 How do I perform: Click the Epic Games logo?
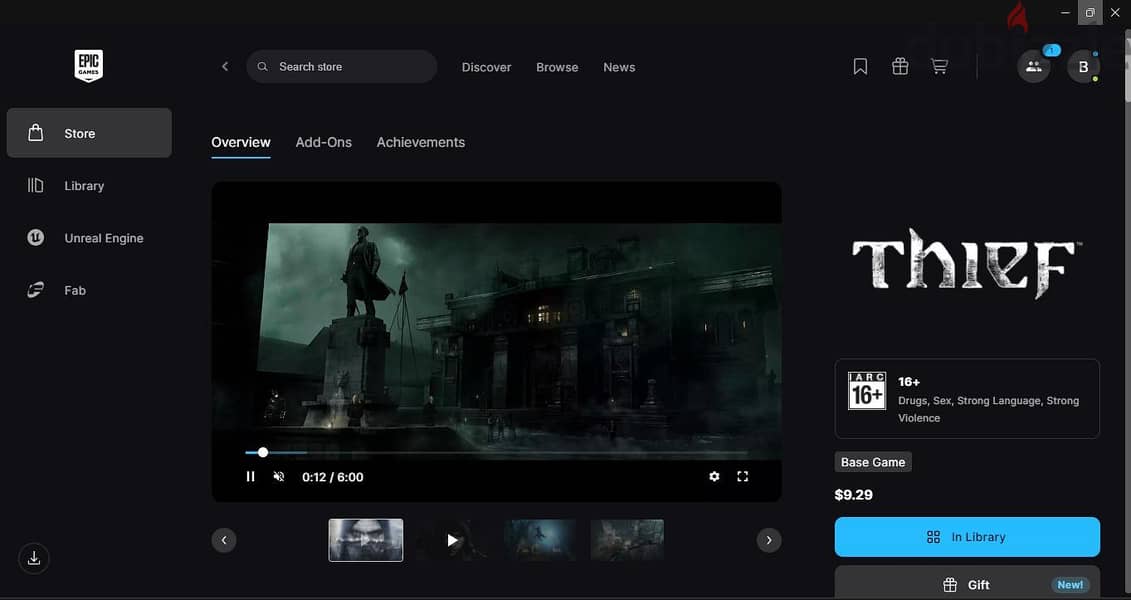(x=89, y=66)
